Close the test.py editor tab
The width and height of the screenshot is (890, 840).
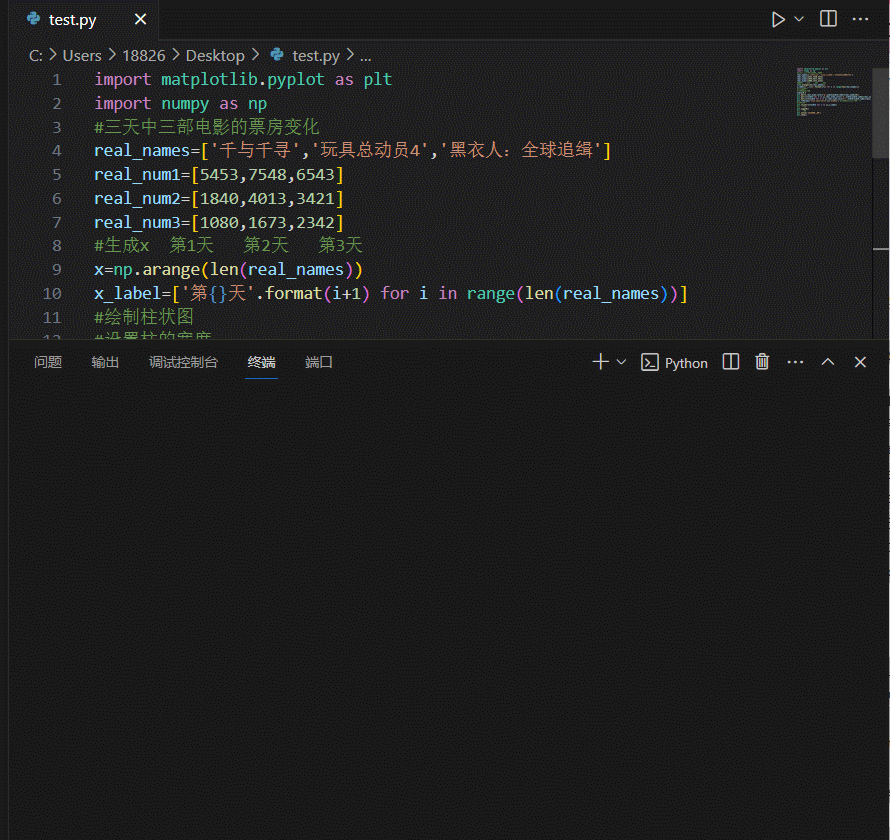point(140,19)
